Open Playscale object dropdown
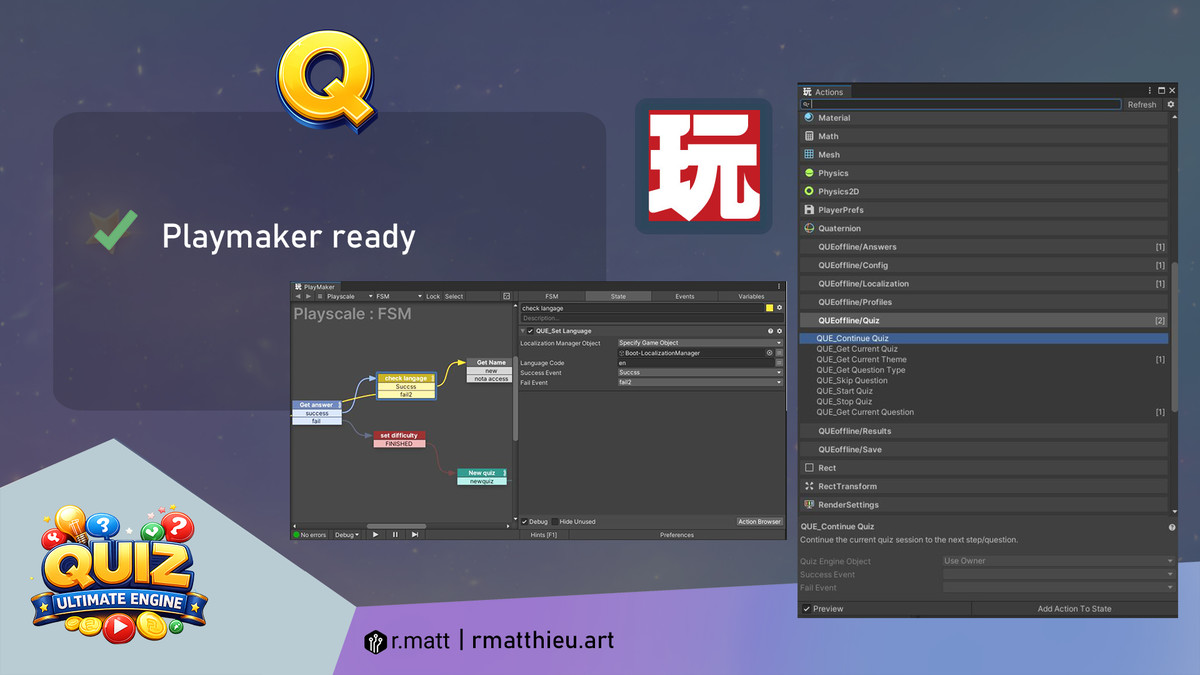The width and height of the screenshot is (1200, 675). tap(349, 296)
